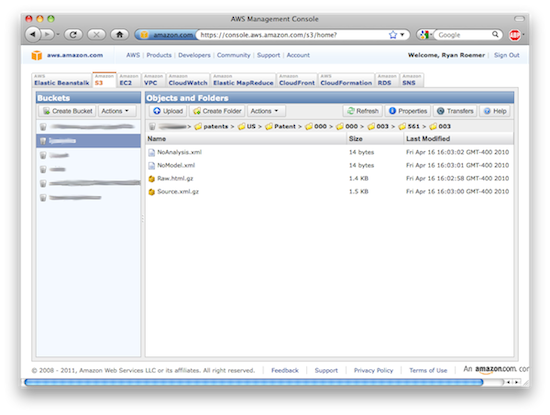Open the Products header link
Viewport: 550px width, 415px height.
pos(159,55)
